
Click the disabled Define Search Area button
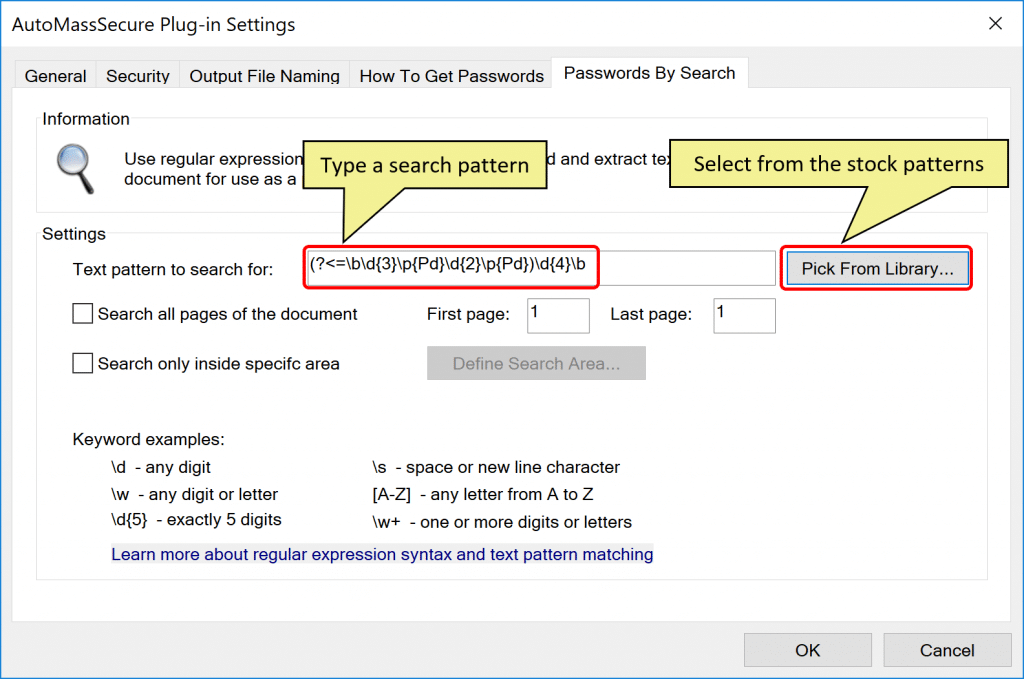[536, 363]
